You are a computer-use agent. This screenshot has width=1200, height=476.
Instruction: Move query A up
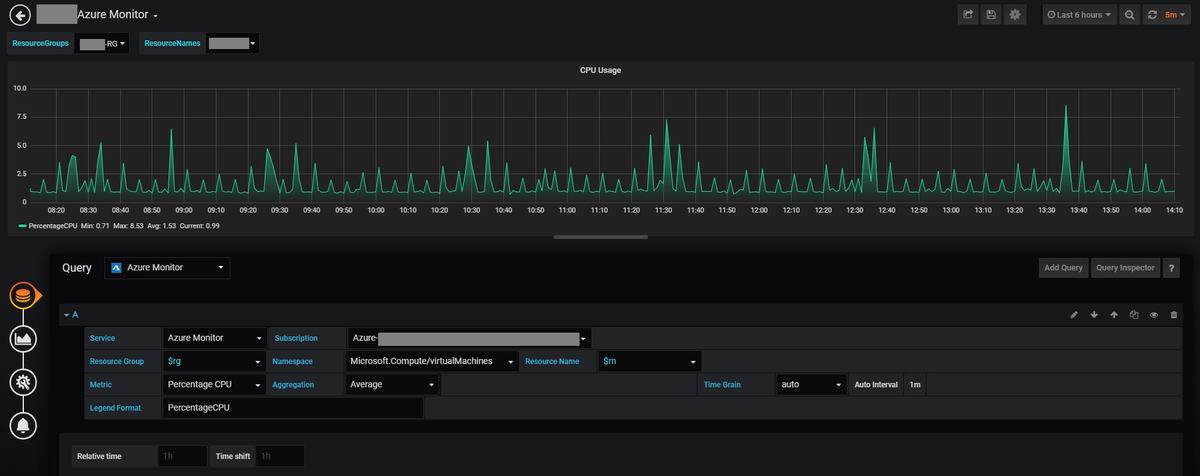[1114, 315]
